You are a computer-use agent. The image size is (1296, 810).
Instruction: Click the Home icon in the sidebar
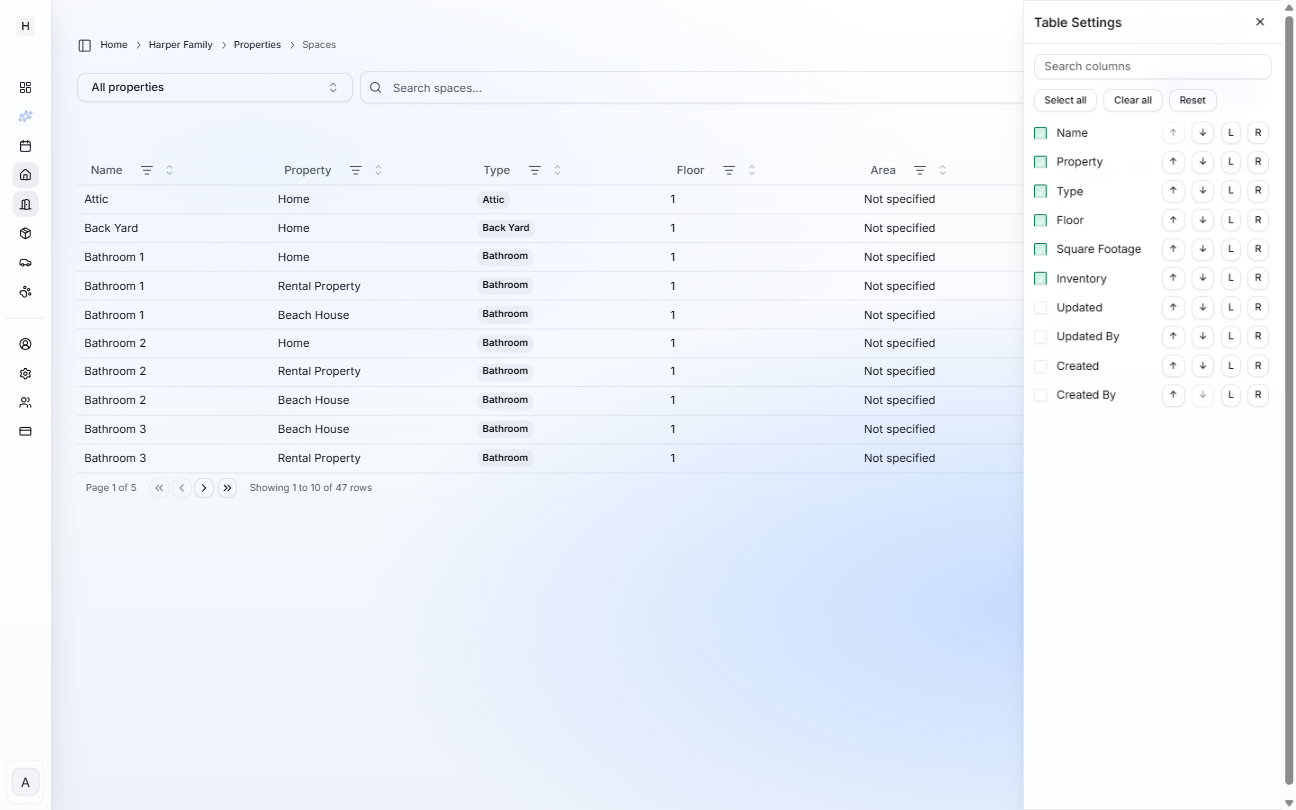[x=25, y=175]
